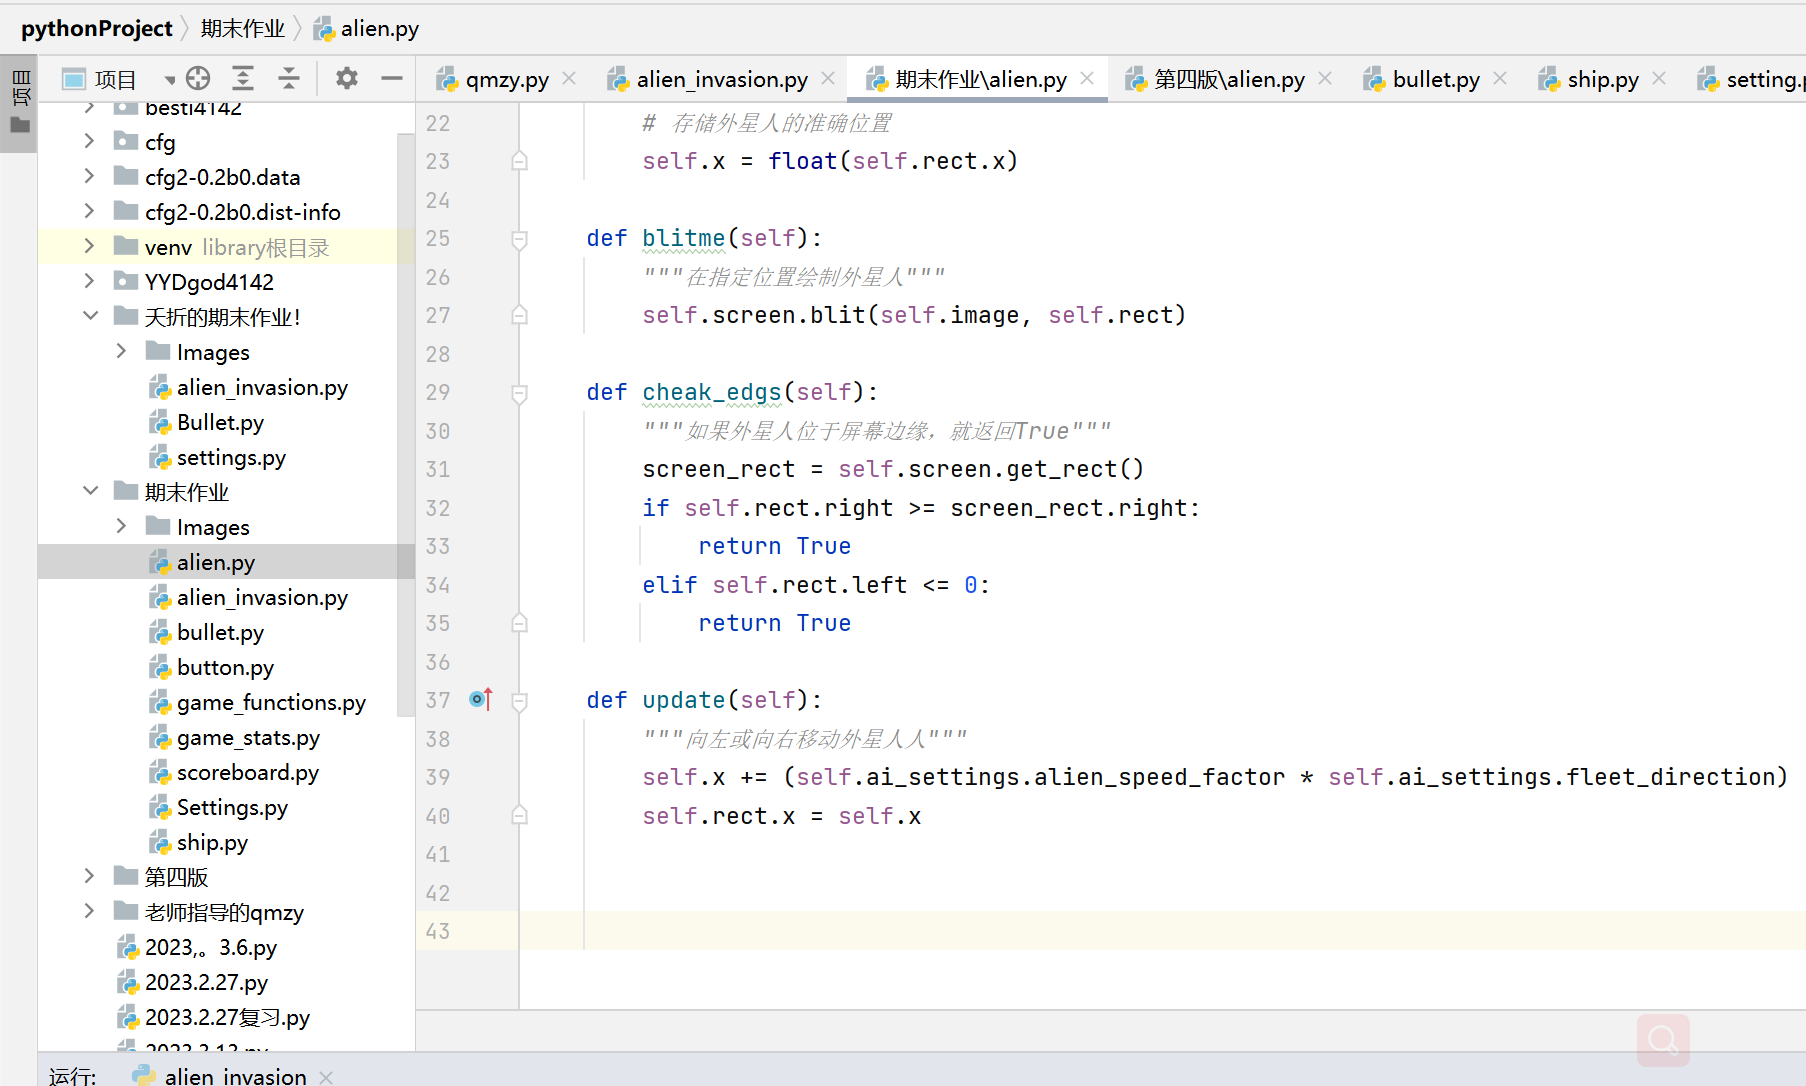1806x1086 pixels.
Task: Open 2023,。3.6.py file
Action: pos(210,947)
